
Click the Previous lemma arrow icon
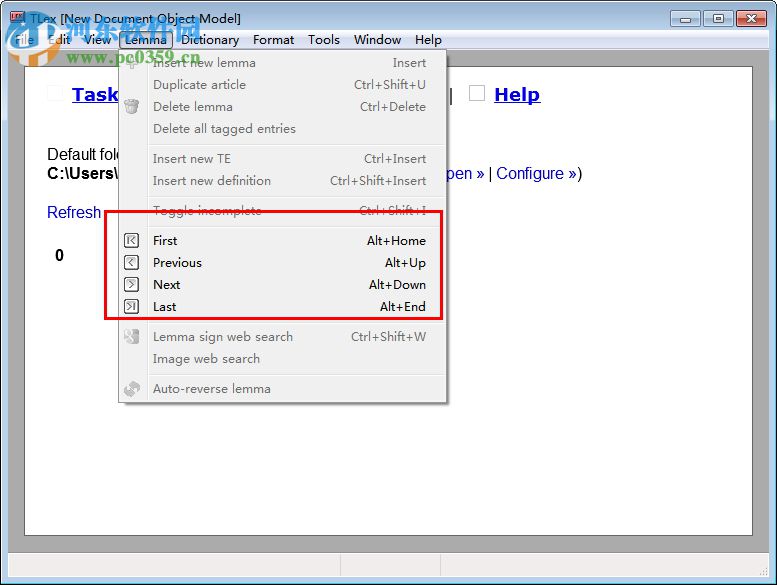(131, 263)
